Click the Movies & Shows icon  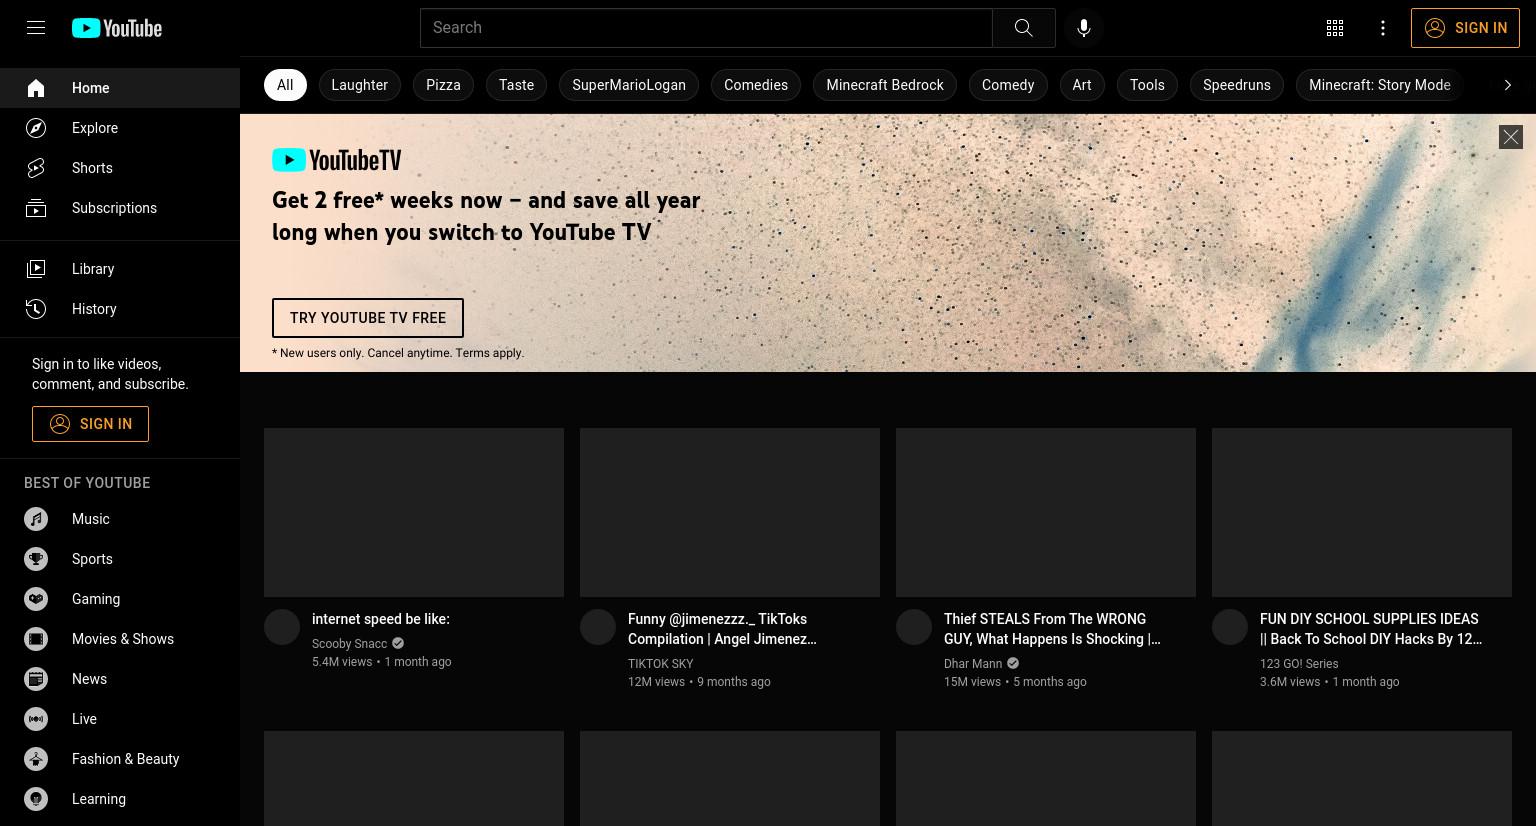click(x=36, y=639)
